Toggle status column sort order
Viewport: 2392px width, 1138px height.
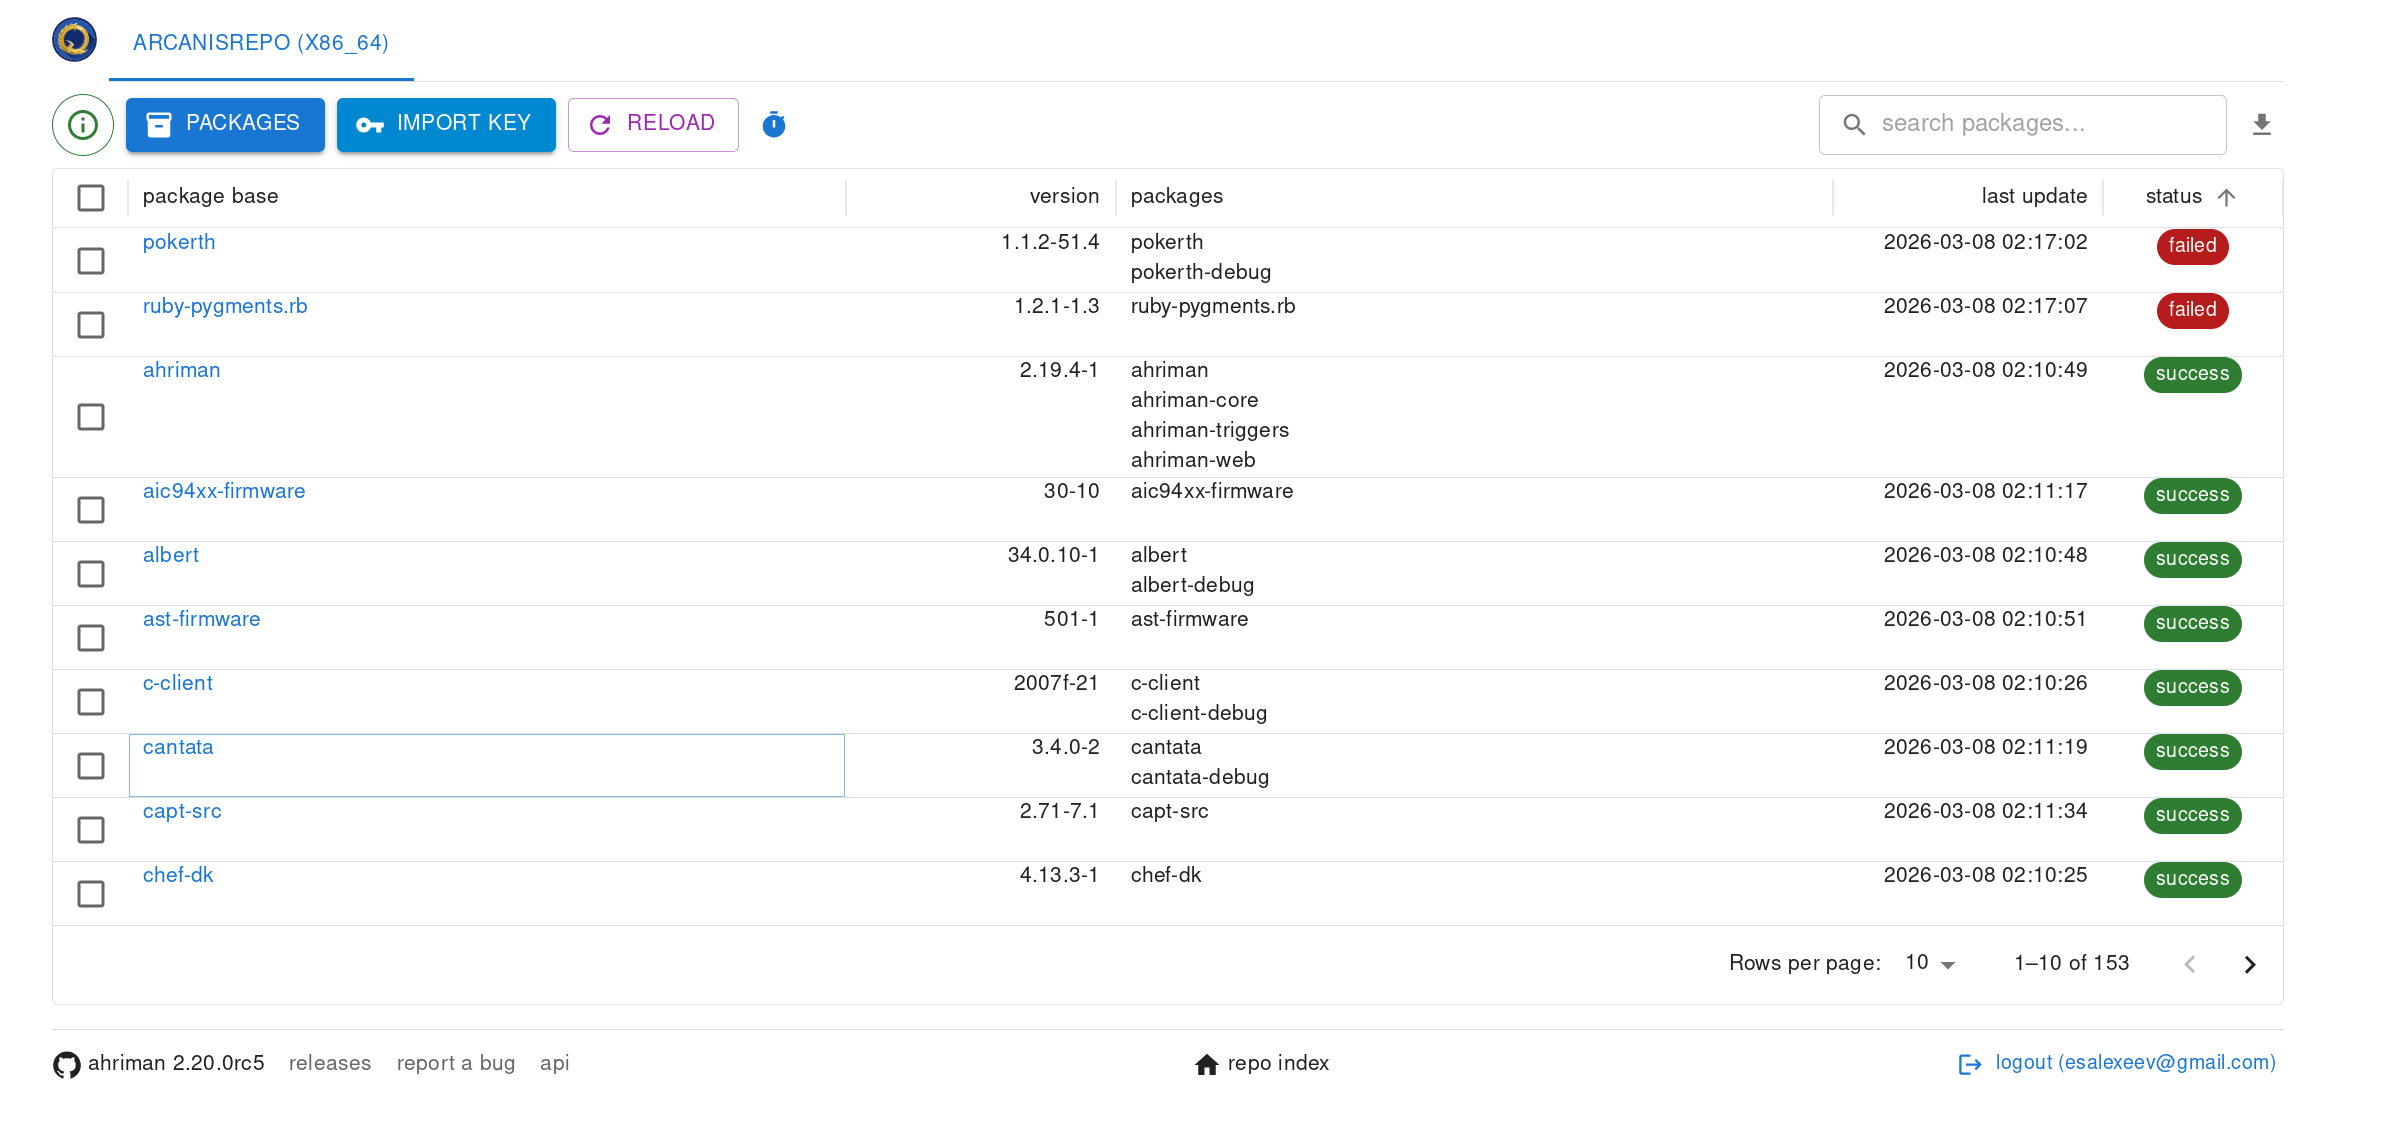point(2189,196)
